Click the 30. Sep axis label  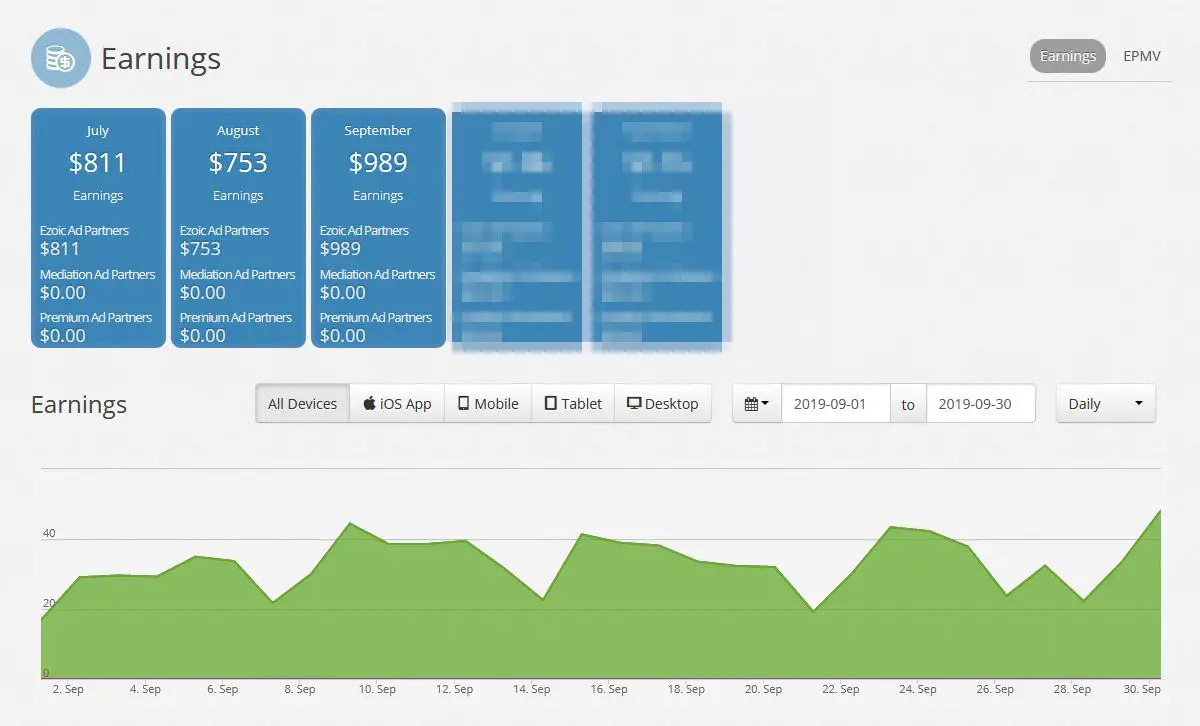1141,689
